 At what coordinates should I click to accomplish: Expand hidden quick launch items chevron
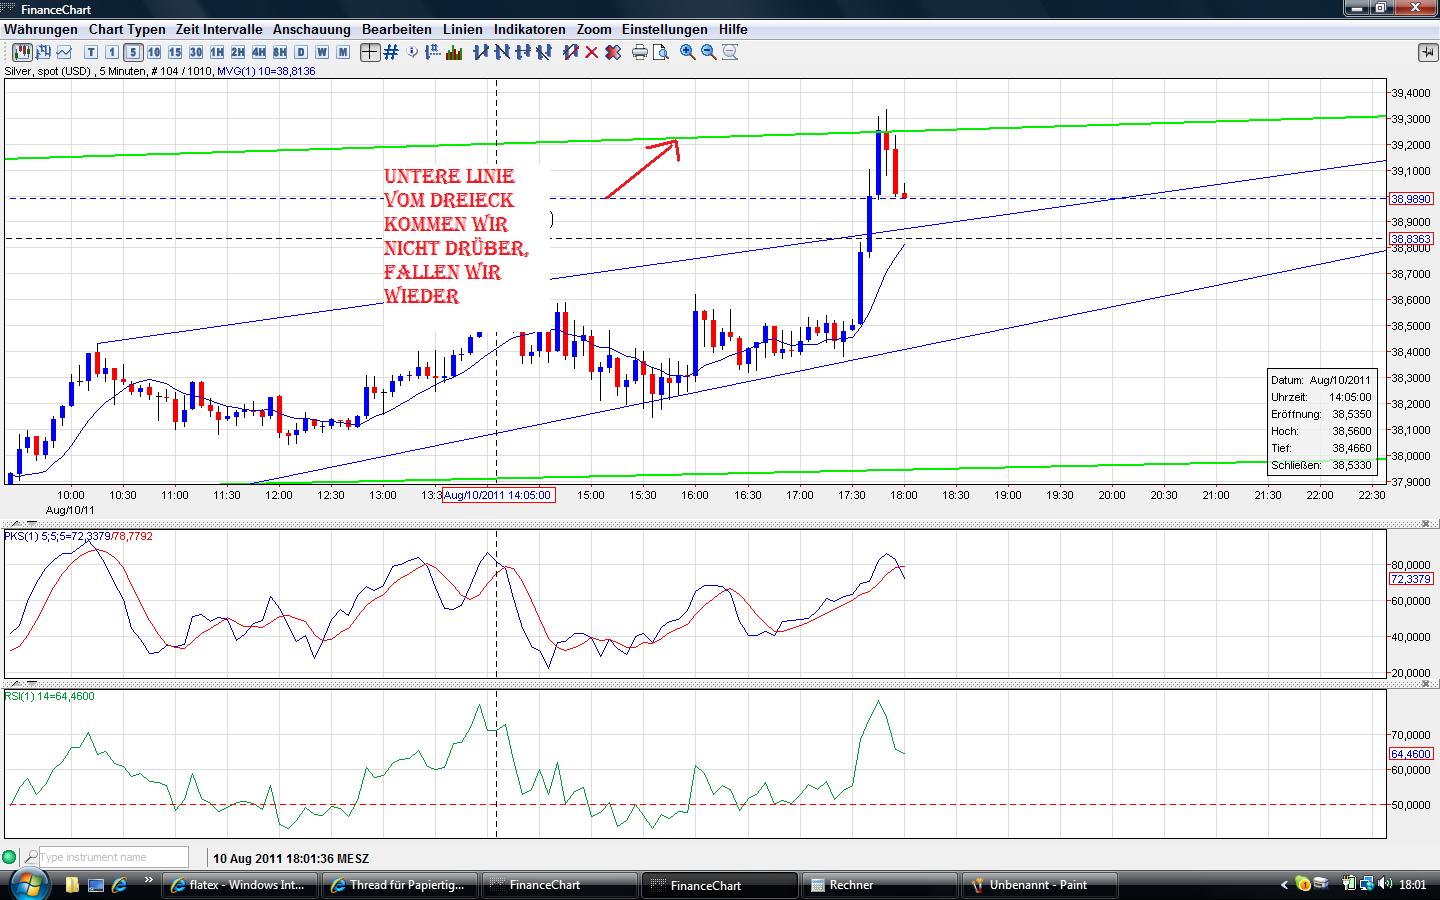click(x=148, y=881)
